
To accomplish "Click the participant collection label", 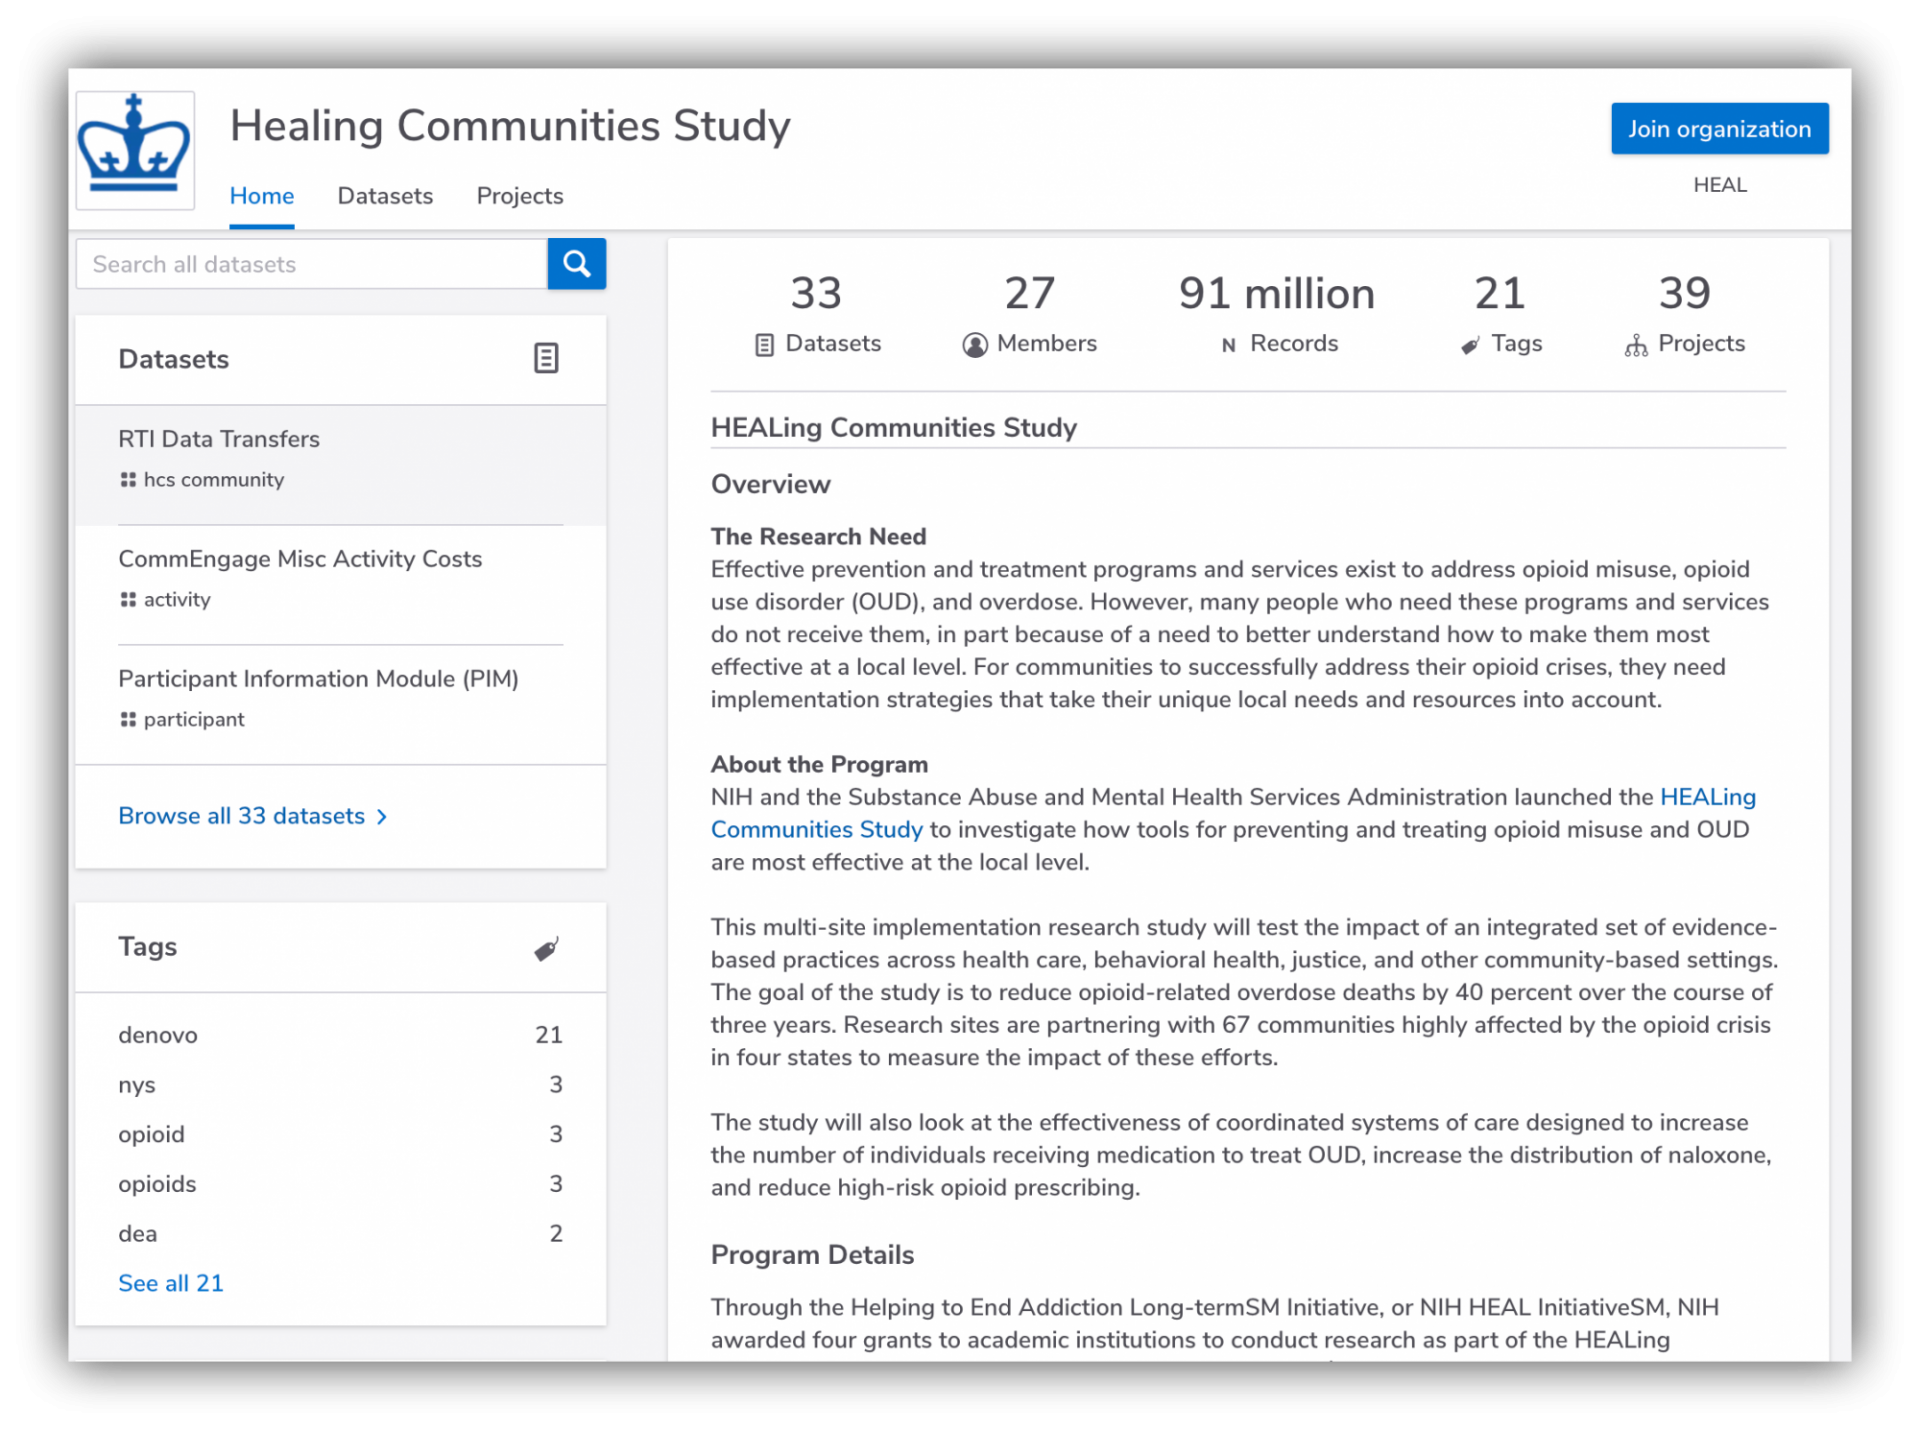I will click(194, 720).
